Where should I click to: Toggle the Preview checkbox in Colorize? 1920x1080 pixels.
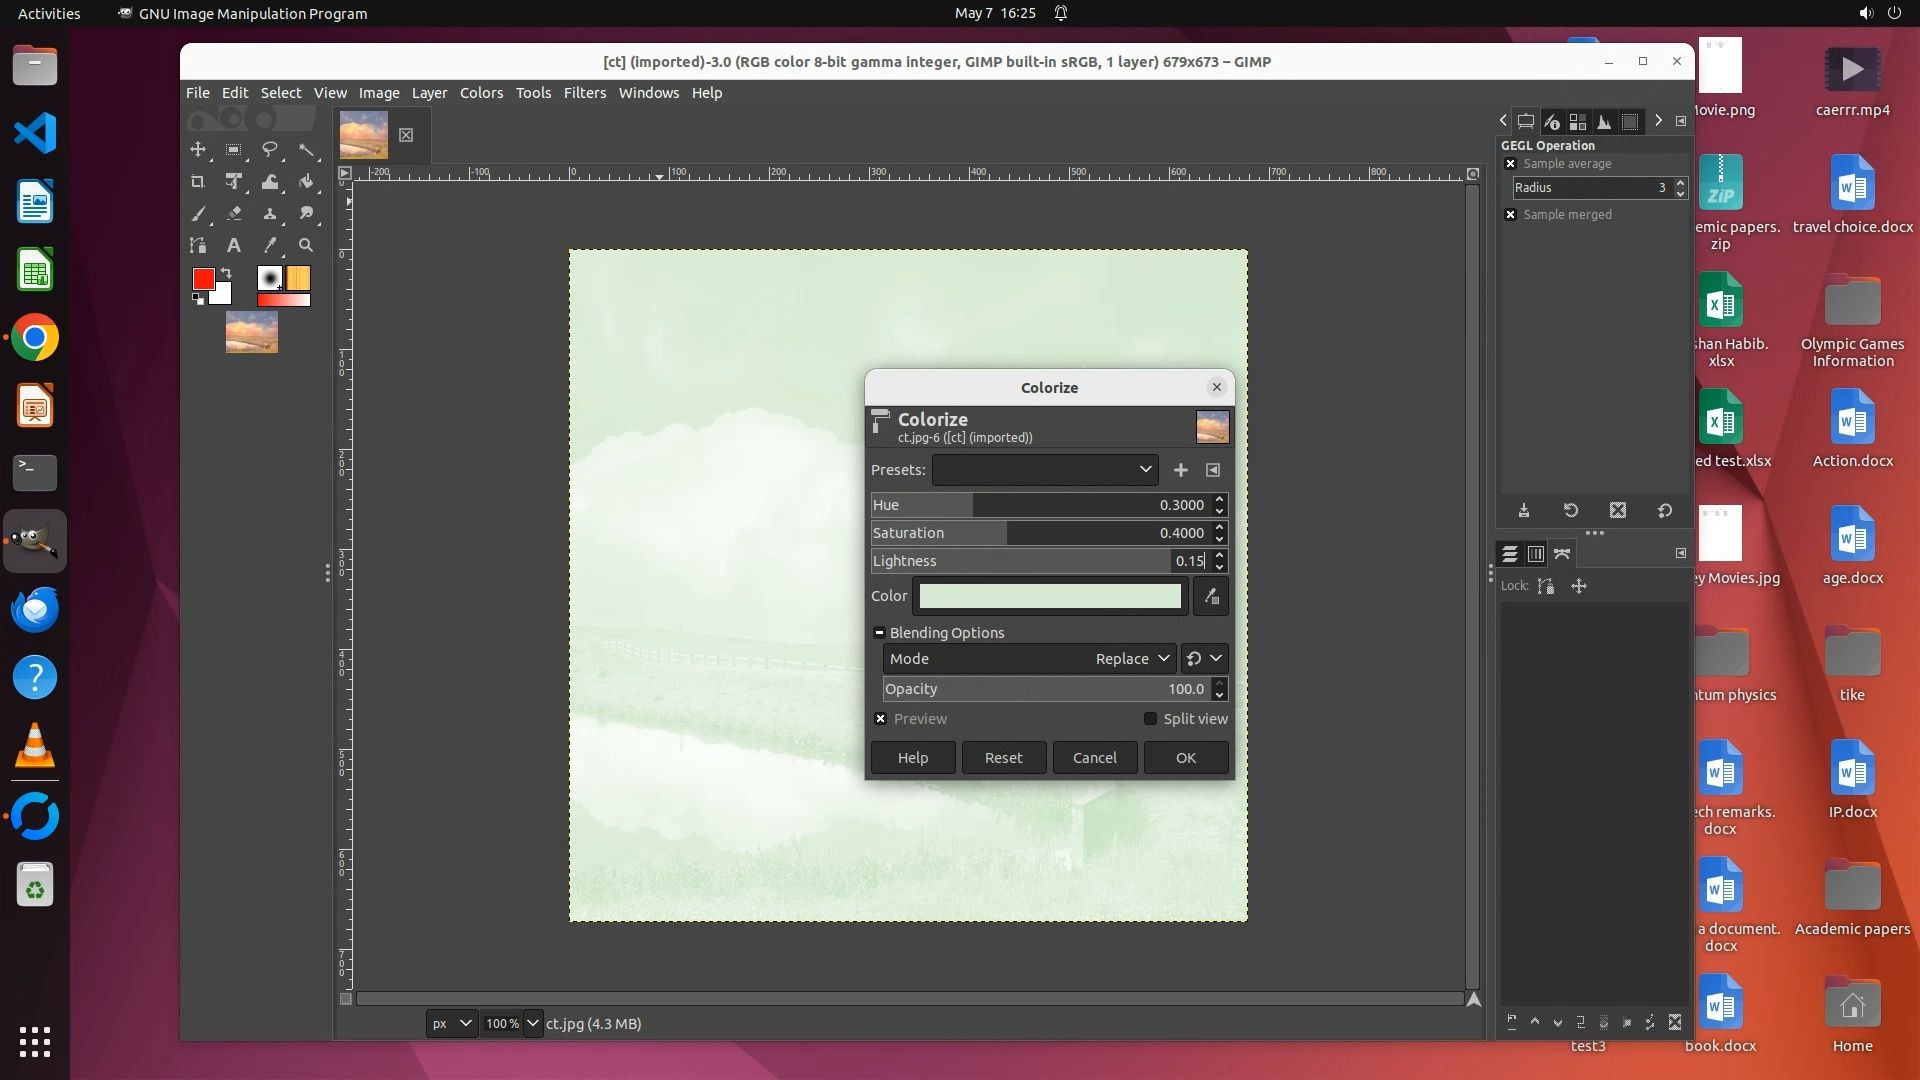[x=881, y=719]
